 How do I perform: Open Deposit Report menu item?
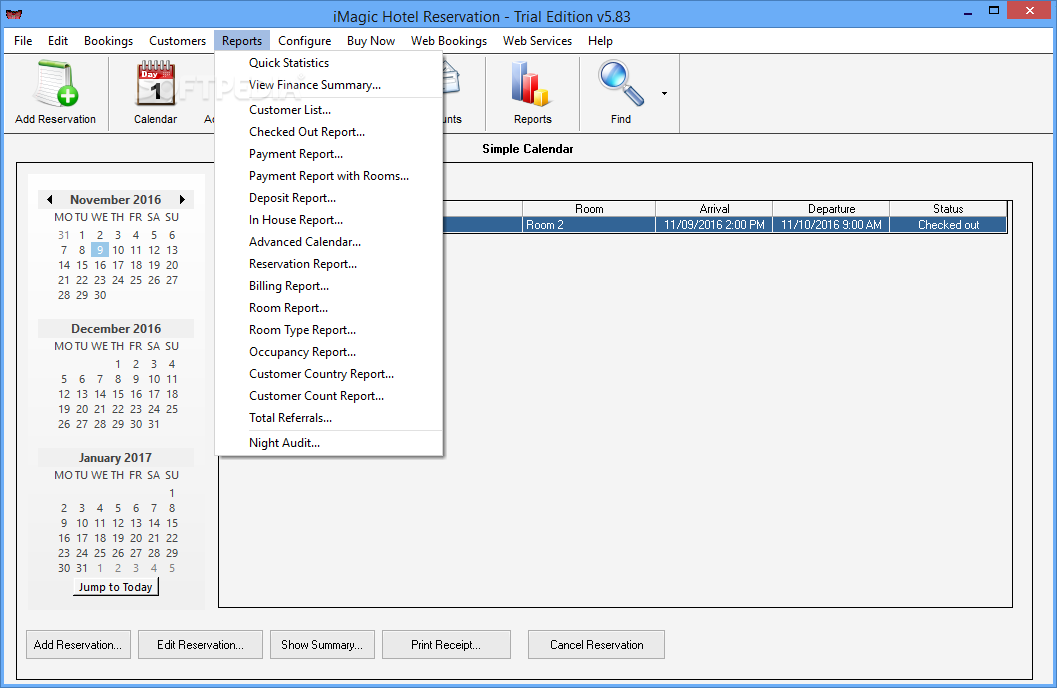pyautogui.click(x=329, y=198)
